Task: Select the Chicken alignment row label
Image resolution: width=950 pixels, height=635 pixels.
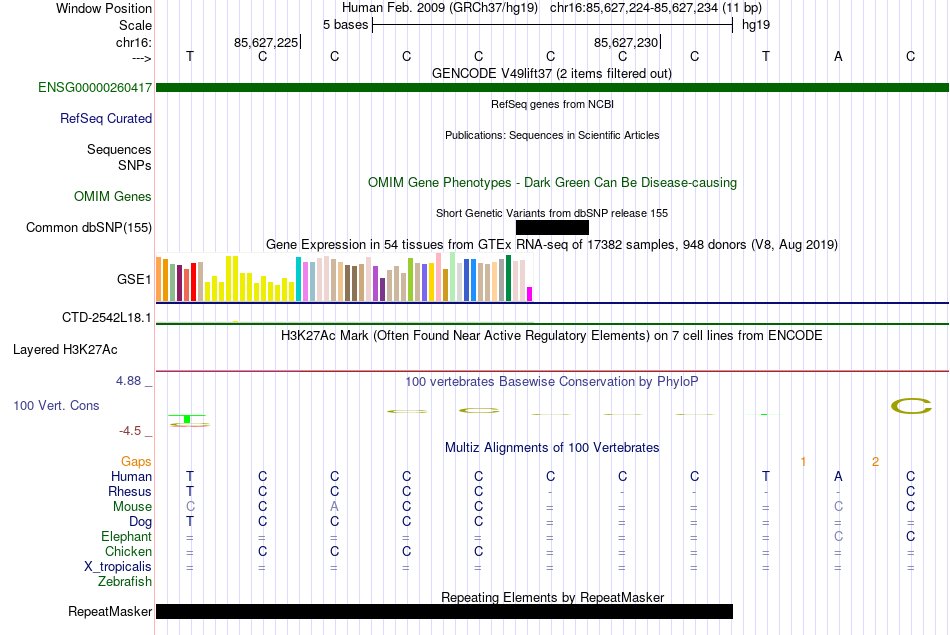Action: [x=128, y=551]
